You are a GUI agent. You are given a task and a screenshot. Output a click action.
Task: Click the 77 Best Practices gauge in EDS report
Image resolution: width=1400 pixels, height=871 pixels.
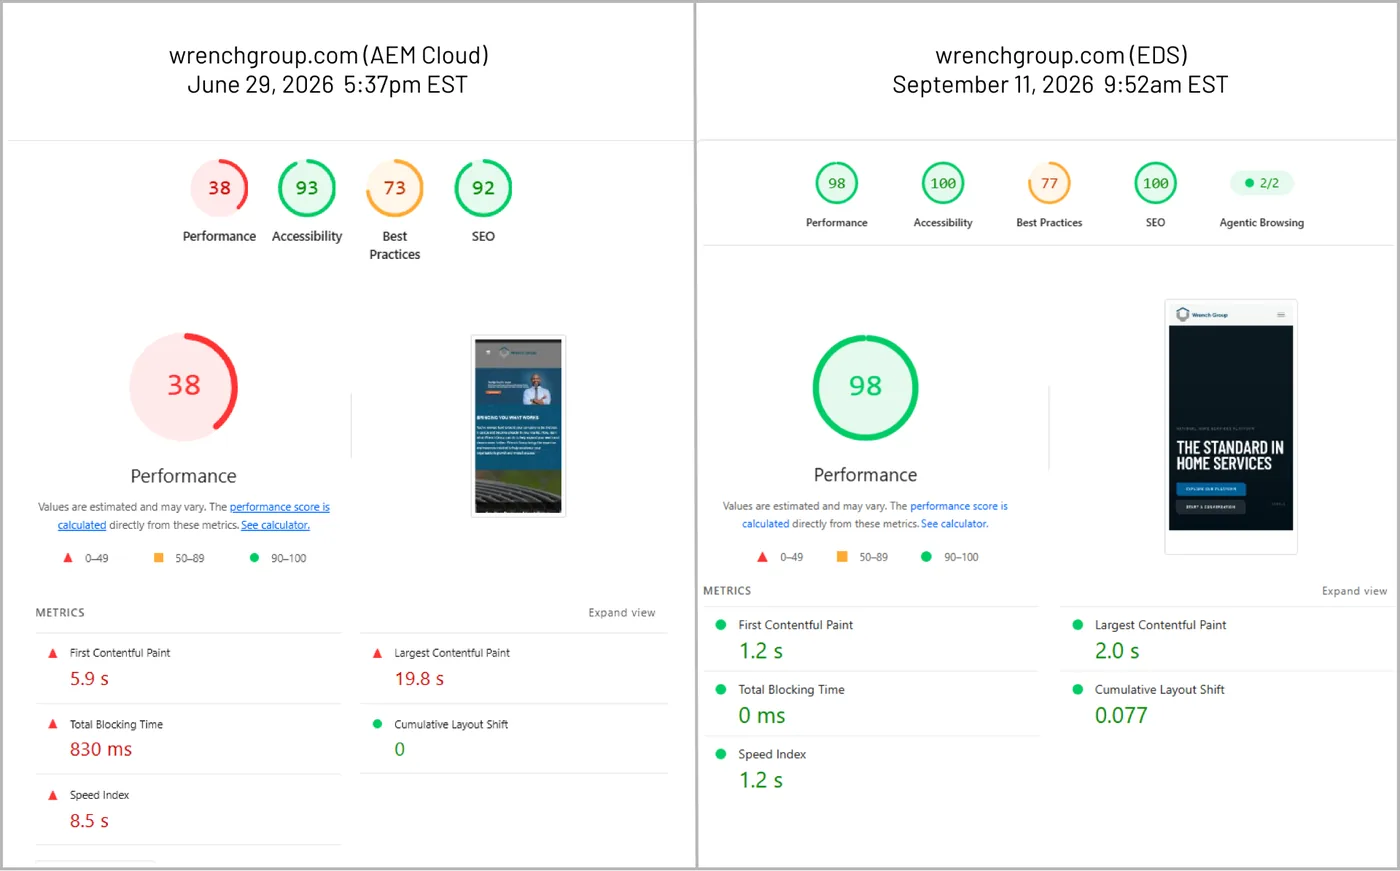(x=1049, y=183)
